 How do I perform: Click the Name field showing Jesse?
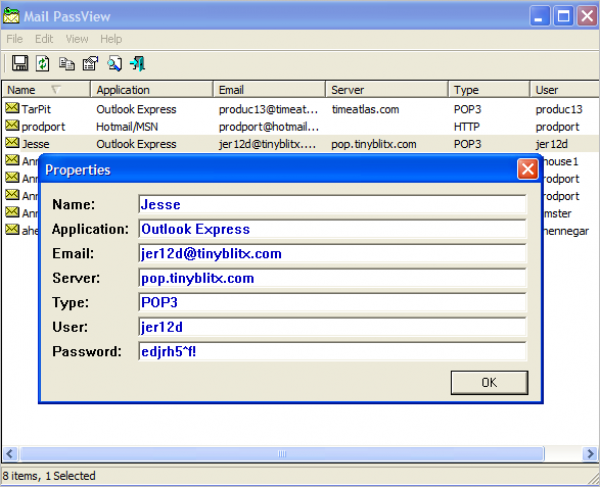333,204
